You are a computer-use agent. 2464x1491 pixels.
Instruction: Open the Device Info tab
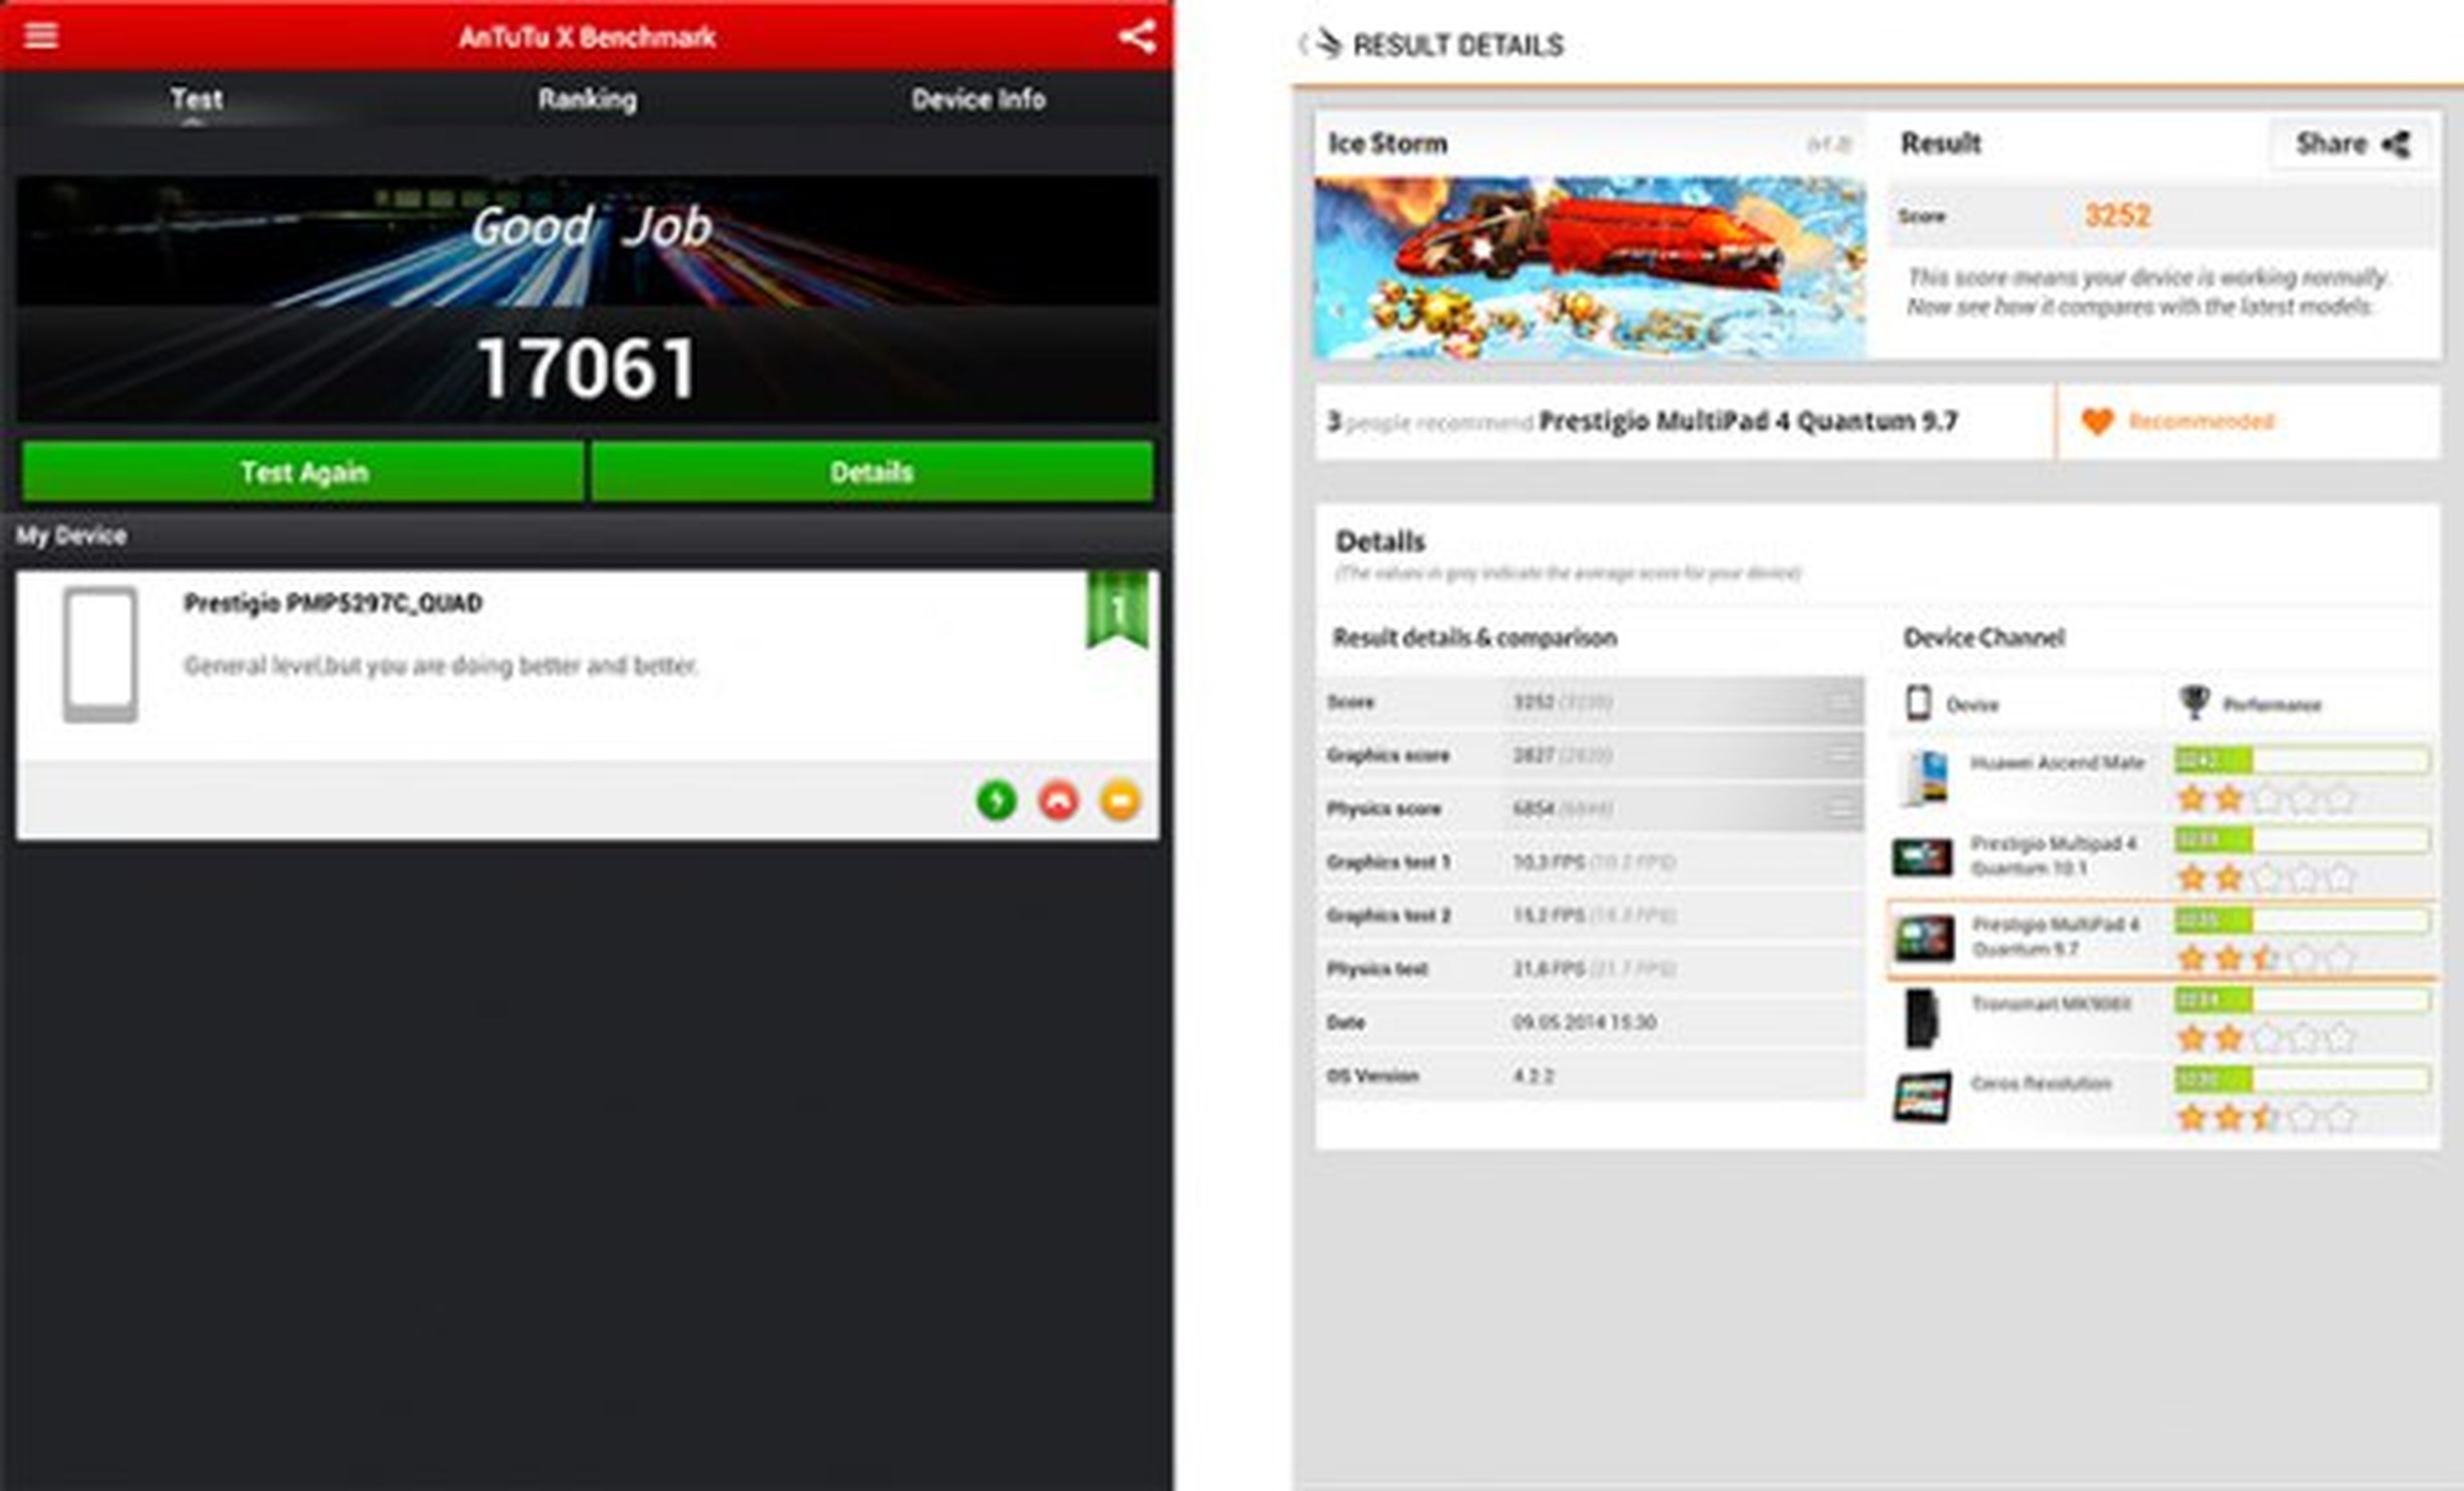click(x=978, y=99)
